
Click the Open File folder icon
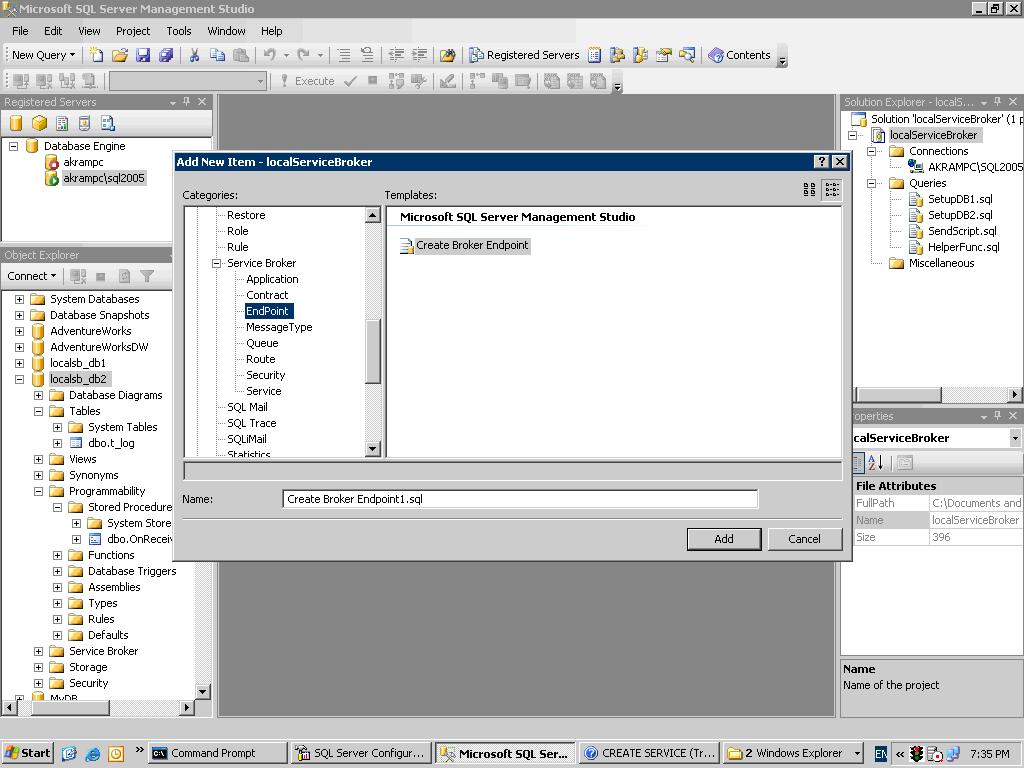tap(120, 55)
